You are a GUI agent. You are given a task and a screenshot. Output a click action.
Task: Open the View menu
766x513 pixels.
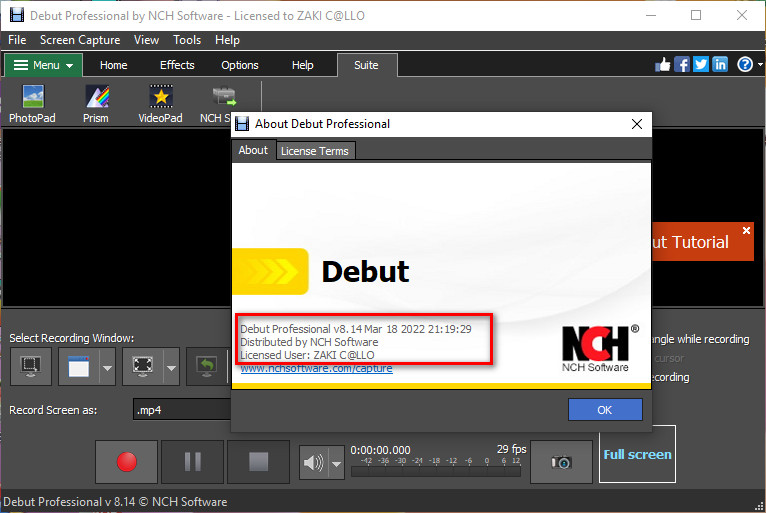point(147,40)
